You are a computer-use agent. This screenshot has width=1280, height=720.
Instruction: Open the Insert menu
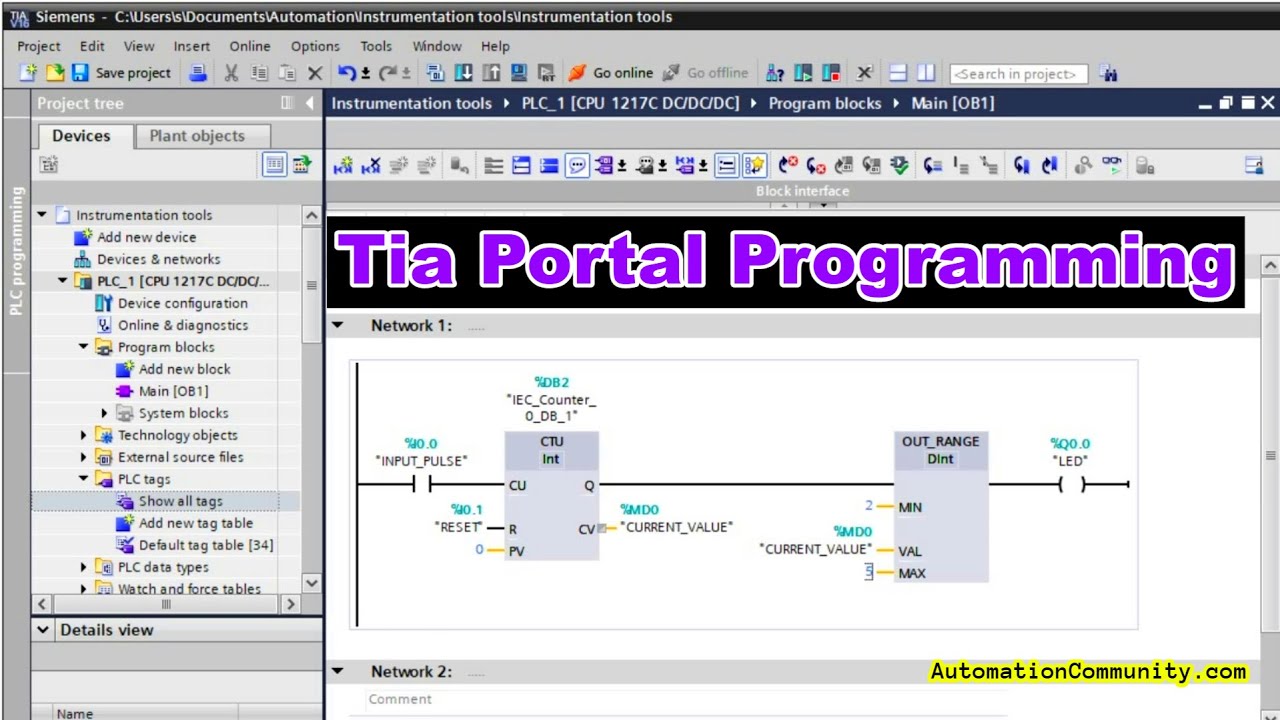click(192, 46)
